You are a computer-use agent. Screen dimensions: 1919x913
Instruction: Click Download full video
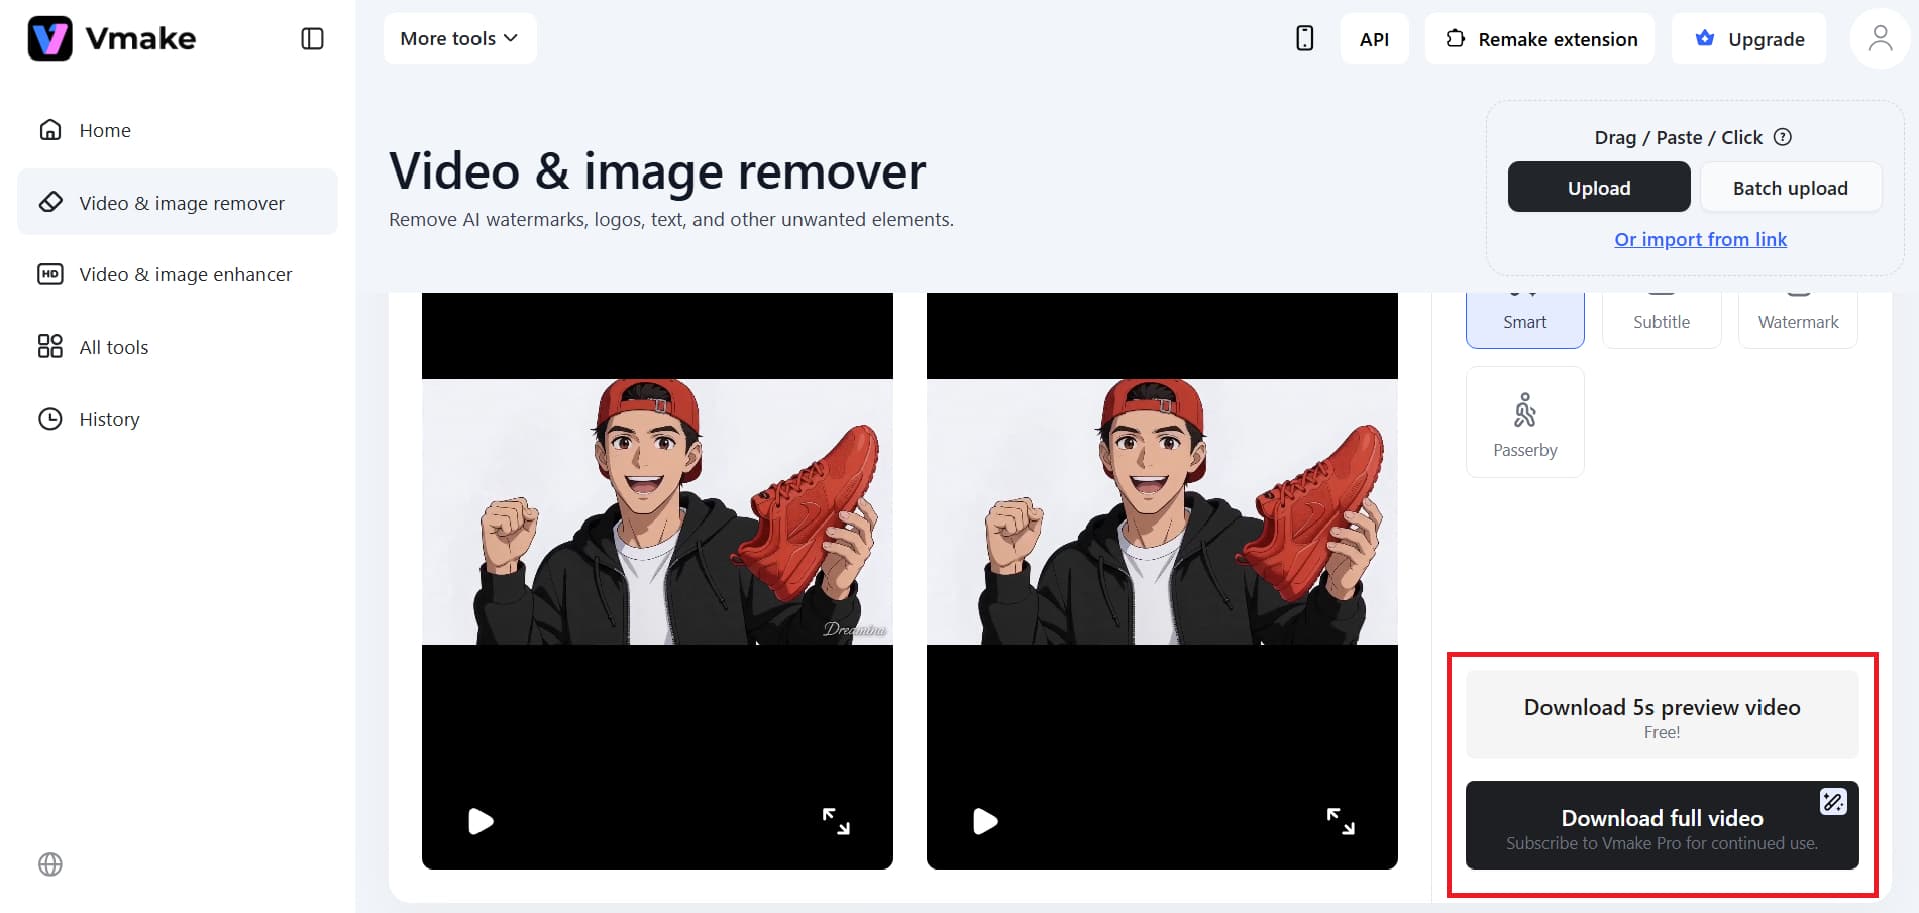[x=1662, y=826]
